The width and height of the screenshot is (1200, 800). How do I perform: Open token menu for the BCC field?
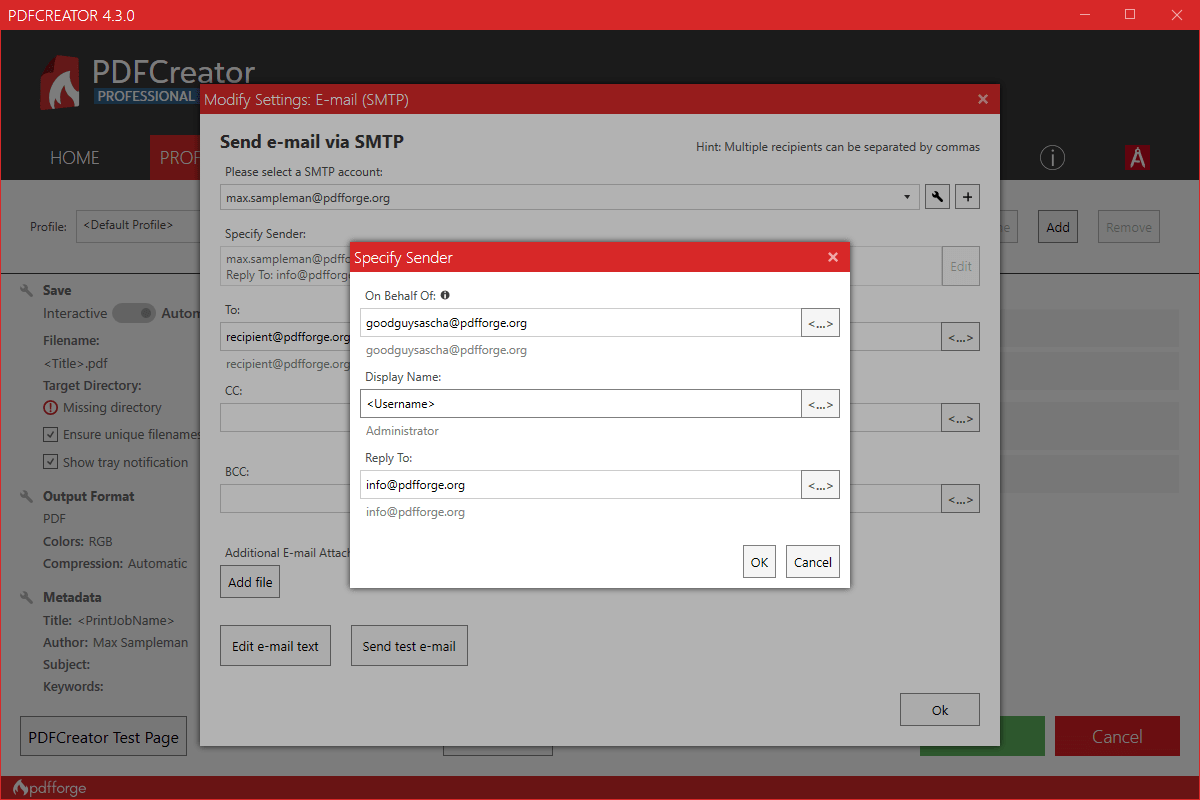(x=960, y=499)
